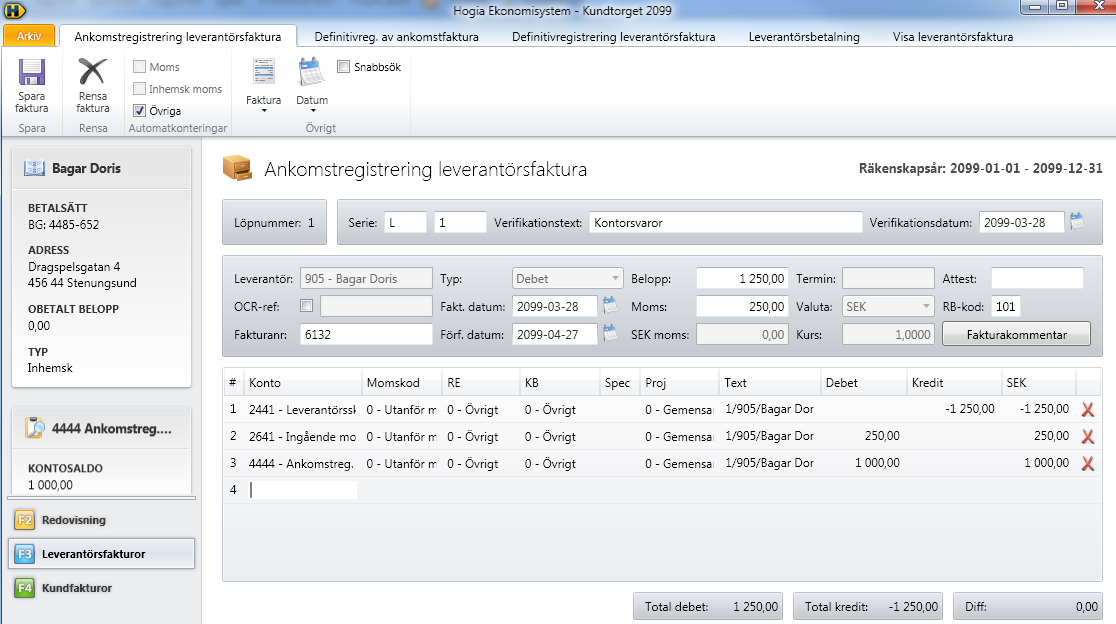
Task: Tick the OCR-ref checkbox
Action: tap(307, 306)
